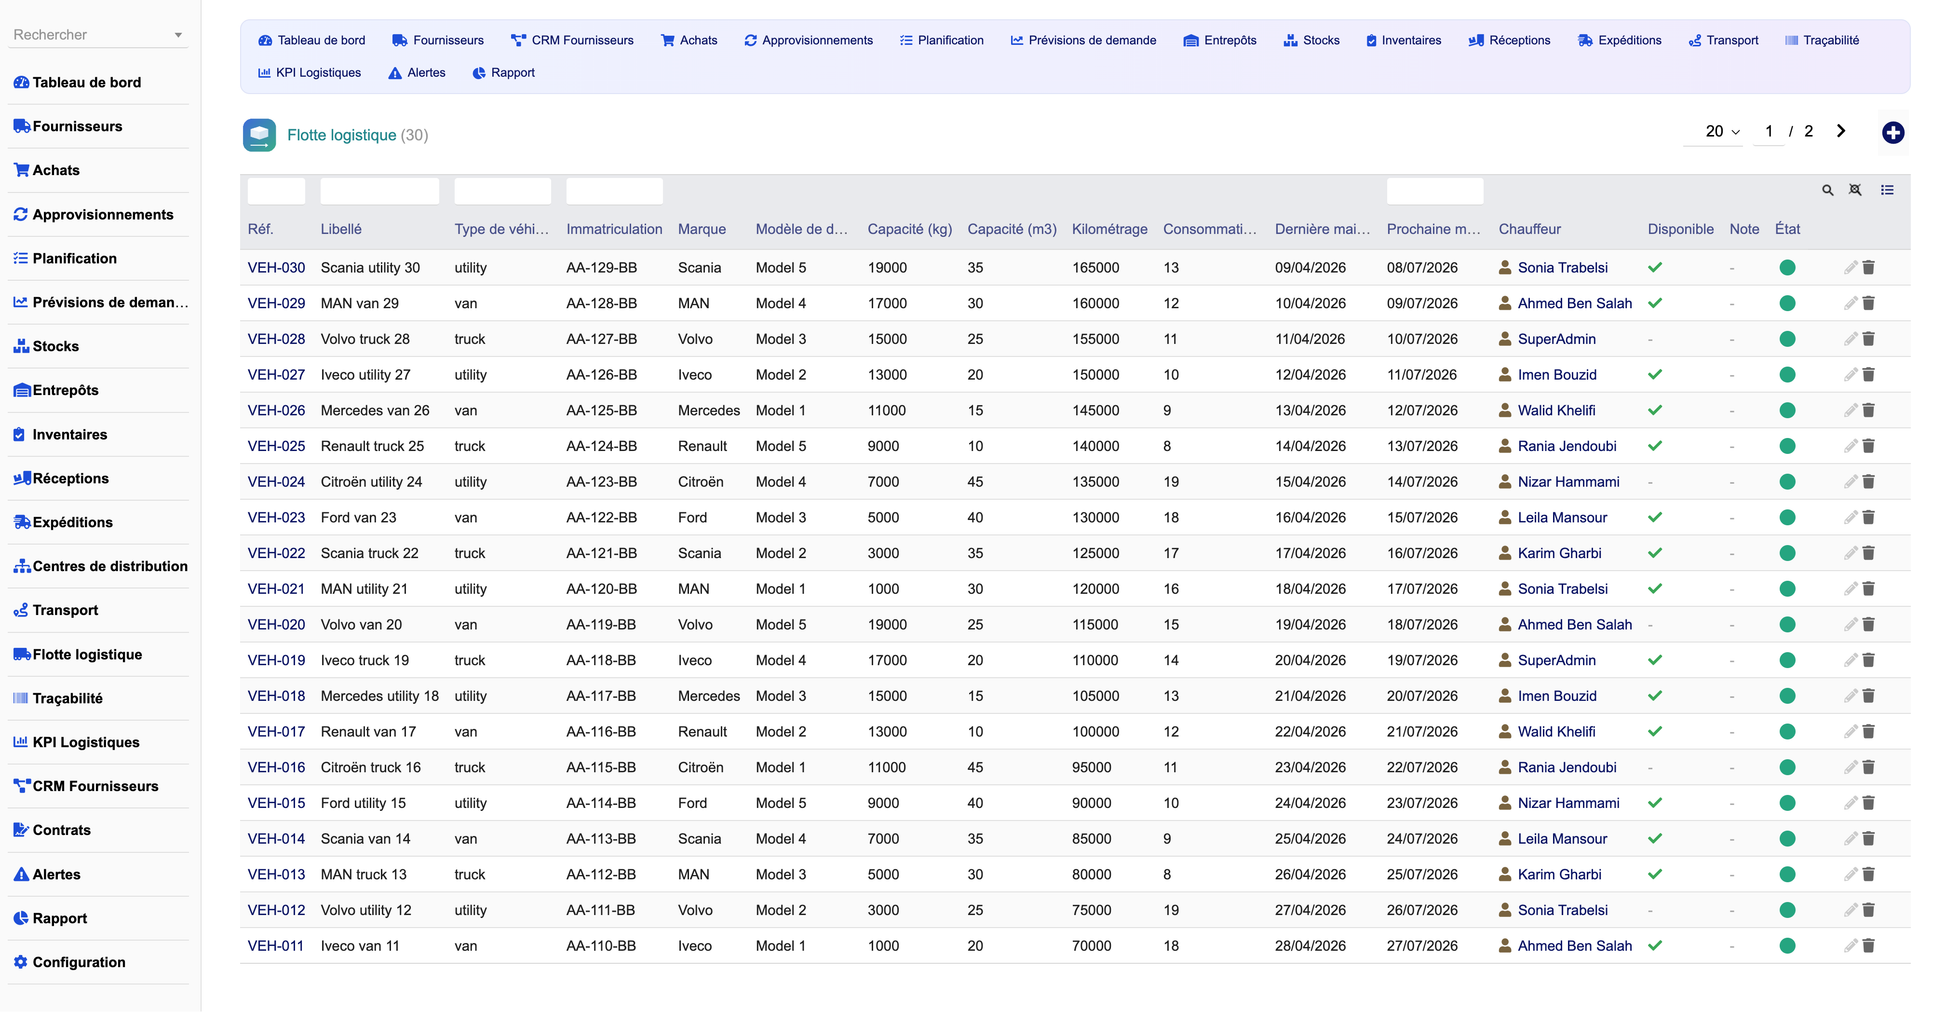Image resolution: width=1946 pixels, height=1012 pixels.
Task: Open the chauffeur link Sonia Trabelsi for VEH-030
Action: pyautogui.click(x=1562, y=267)
